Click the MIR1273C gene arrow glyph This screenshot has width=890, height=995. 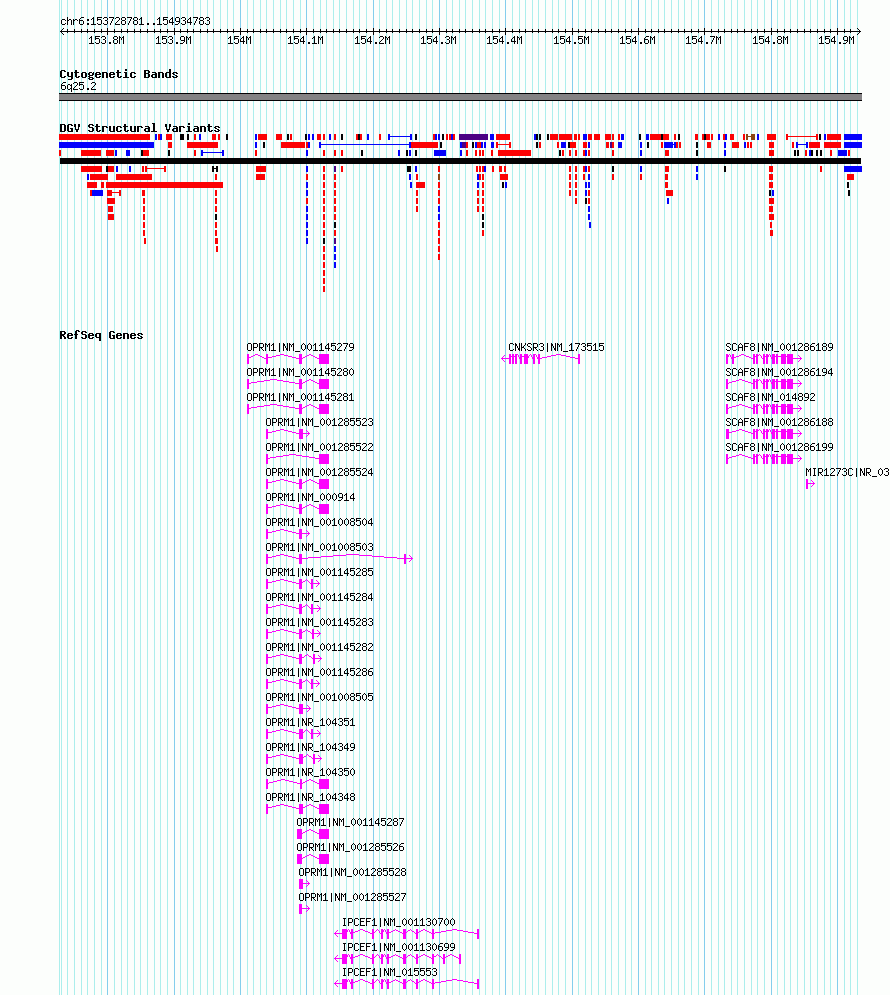pyautogui.click(x=810, y=484)
